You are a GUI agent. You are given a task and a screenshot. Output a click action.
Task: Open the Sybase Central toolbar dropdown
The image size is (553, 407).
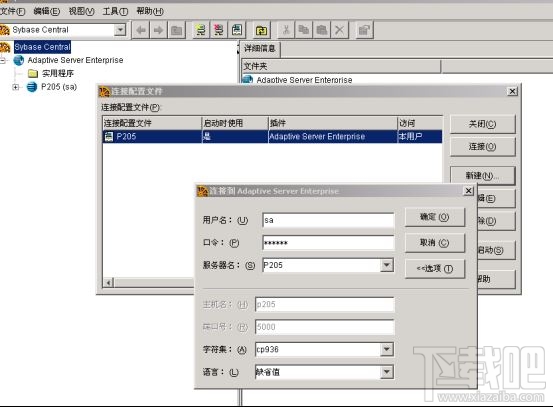(120, 30)
